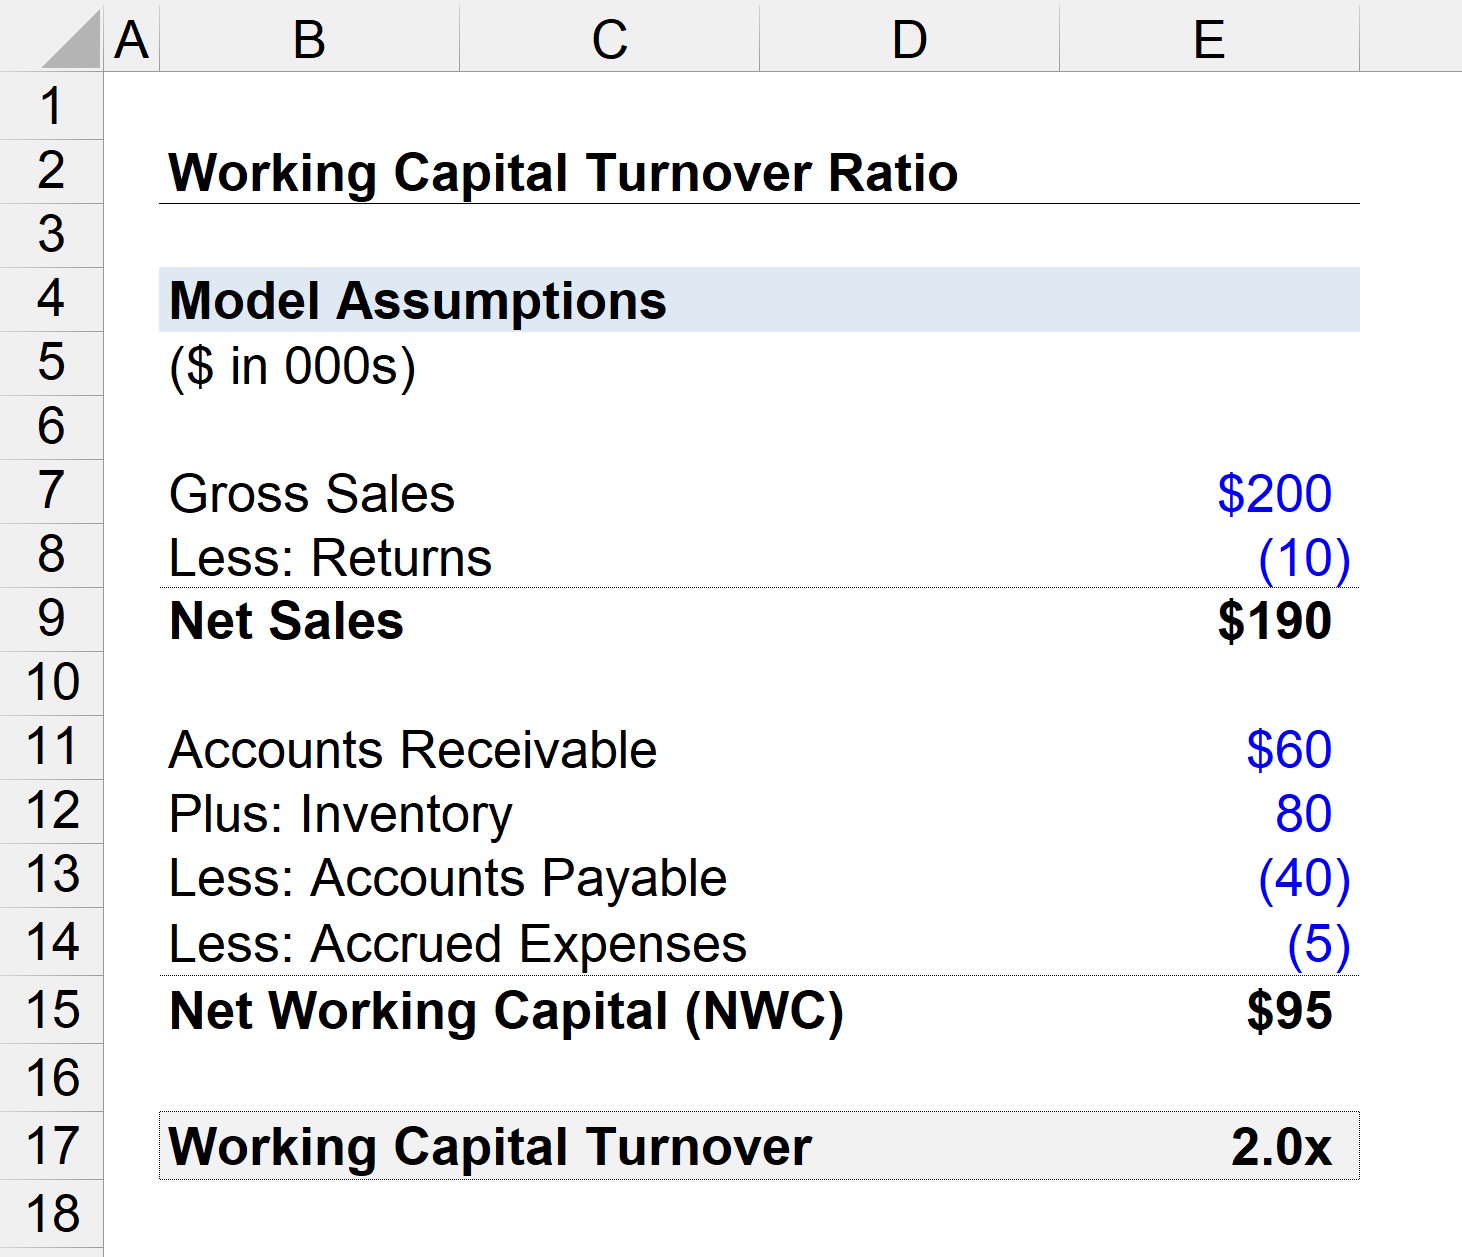Select column E header
Viewport: 1462px width, 1257px height.
[x=1209, y=40]
